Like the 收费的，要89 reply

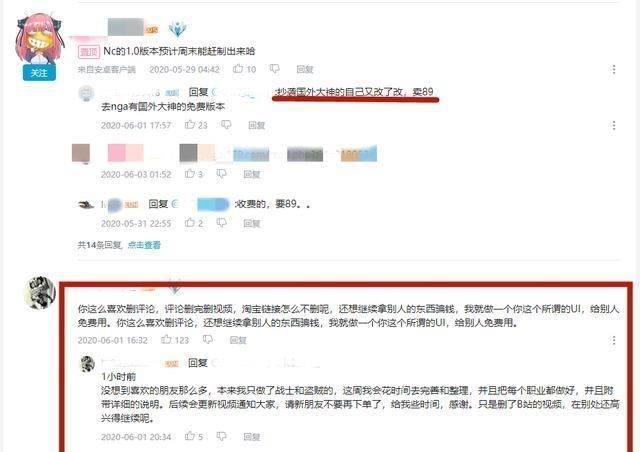[190, 223]
